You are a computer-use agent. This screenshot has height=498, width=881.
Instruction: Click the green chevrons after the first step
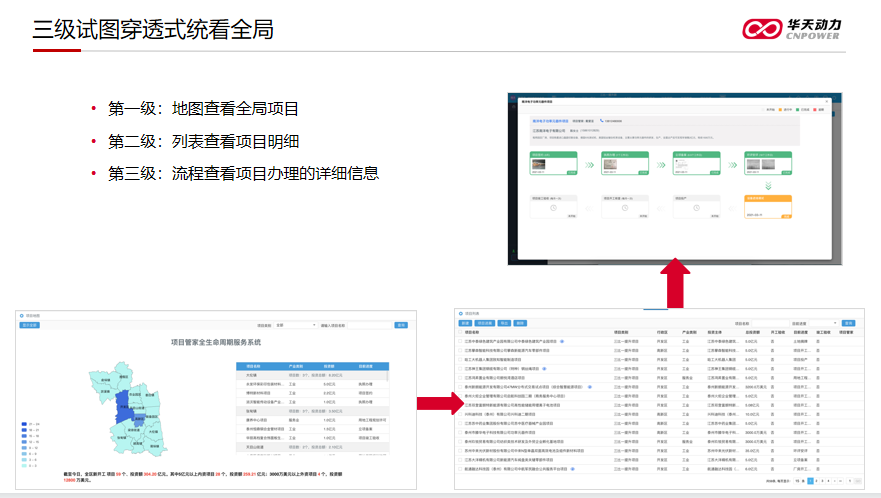pyautogui.click(x=589, y=166)
